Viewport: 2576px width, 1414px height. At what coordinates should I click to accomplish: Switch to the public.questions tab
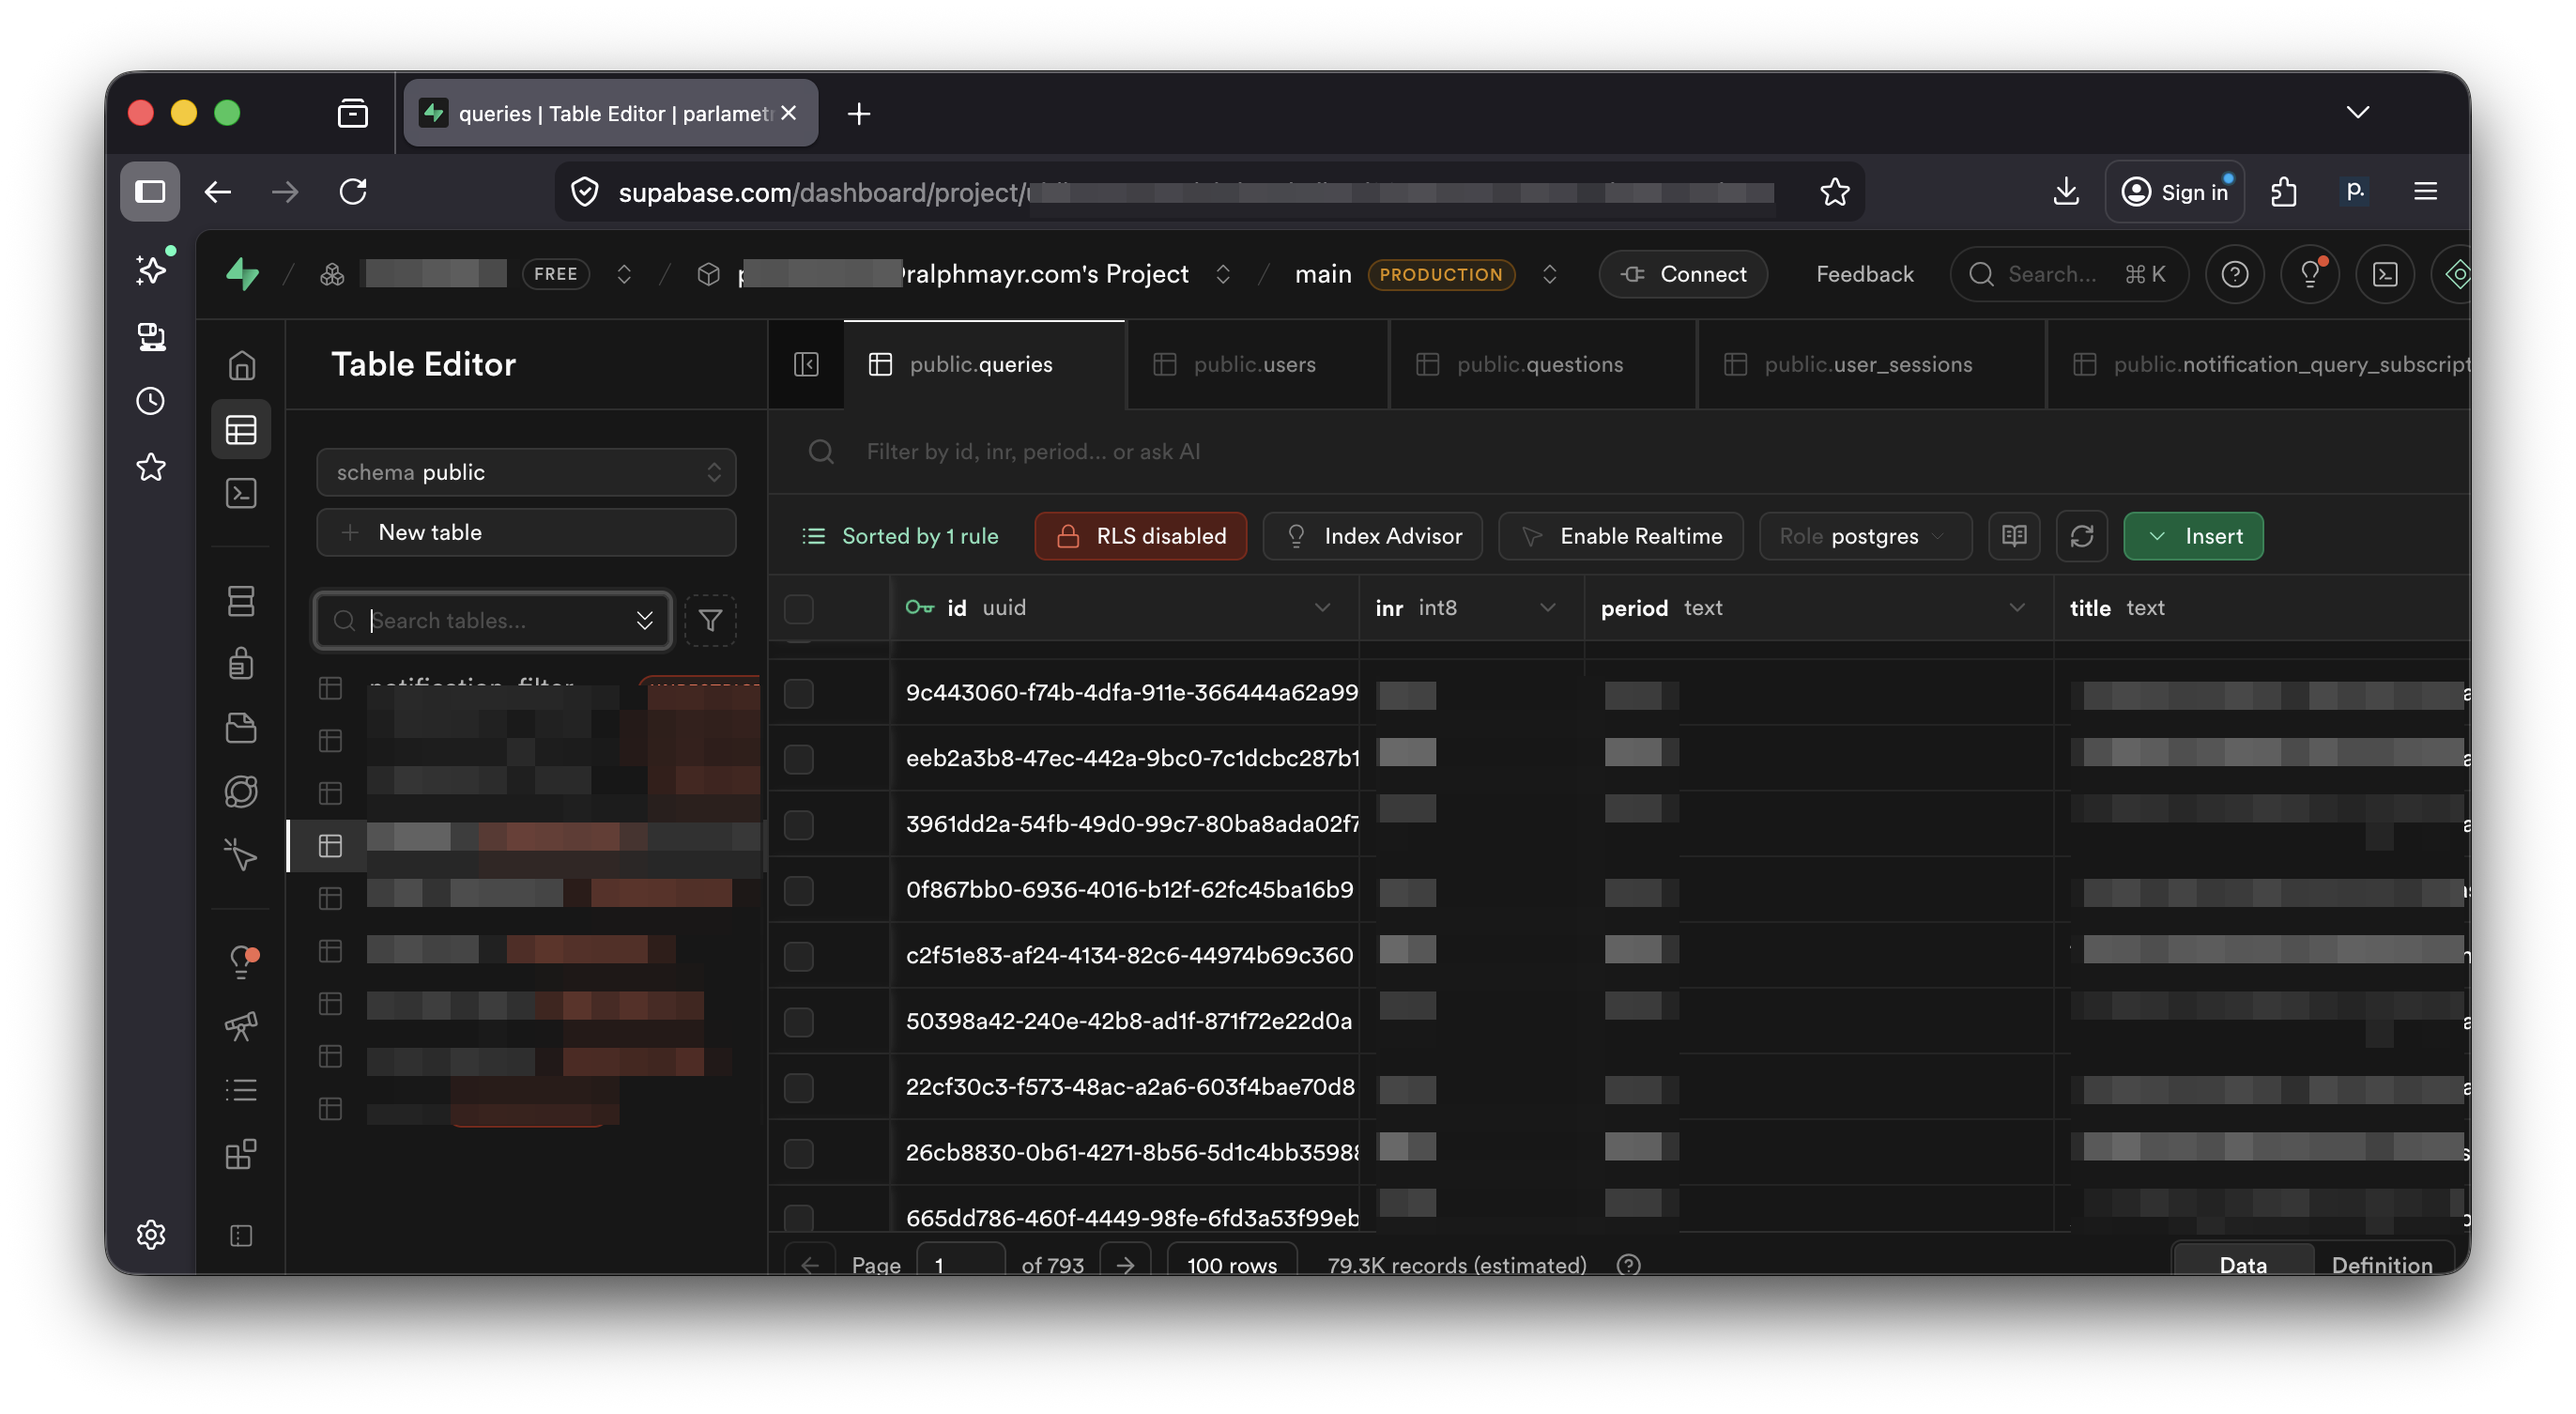click(x=1540, y=364)
